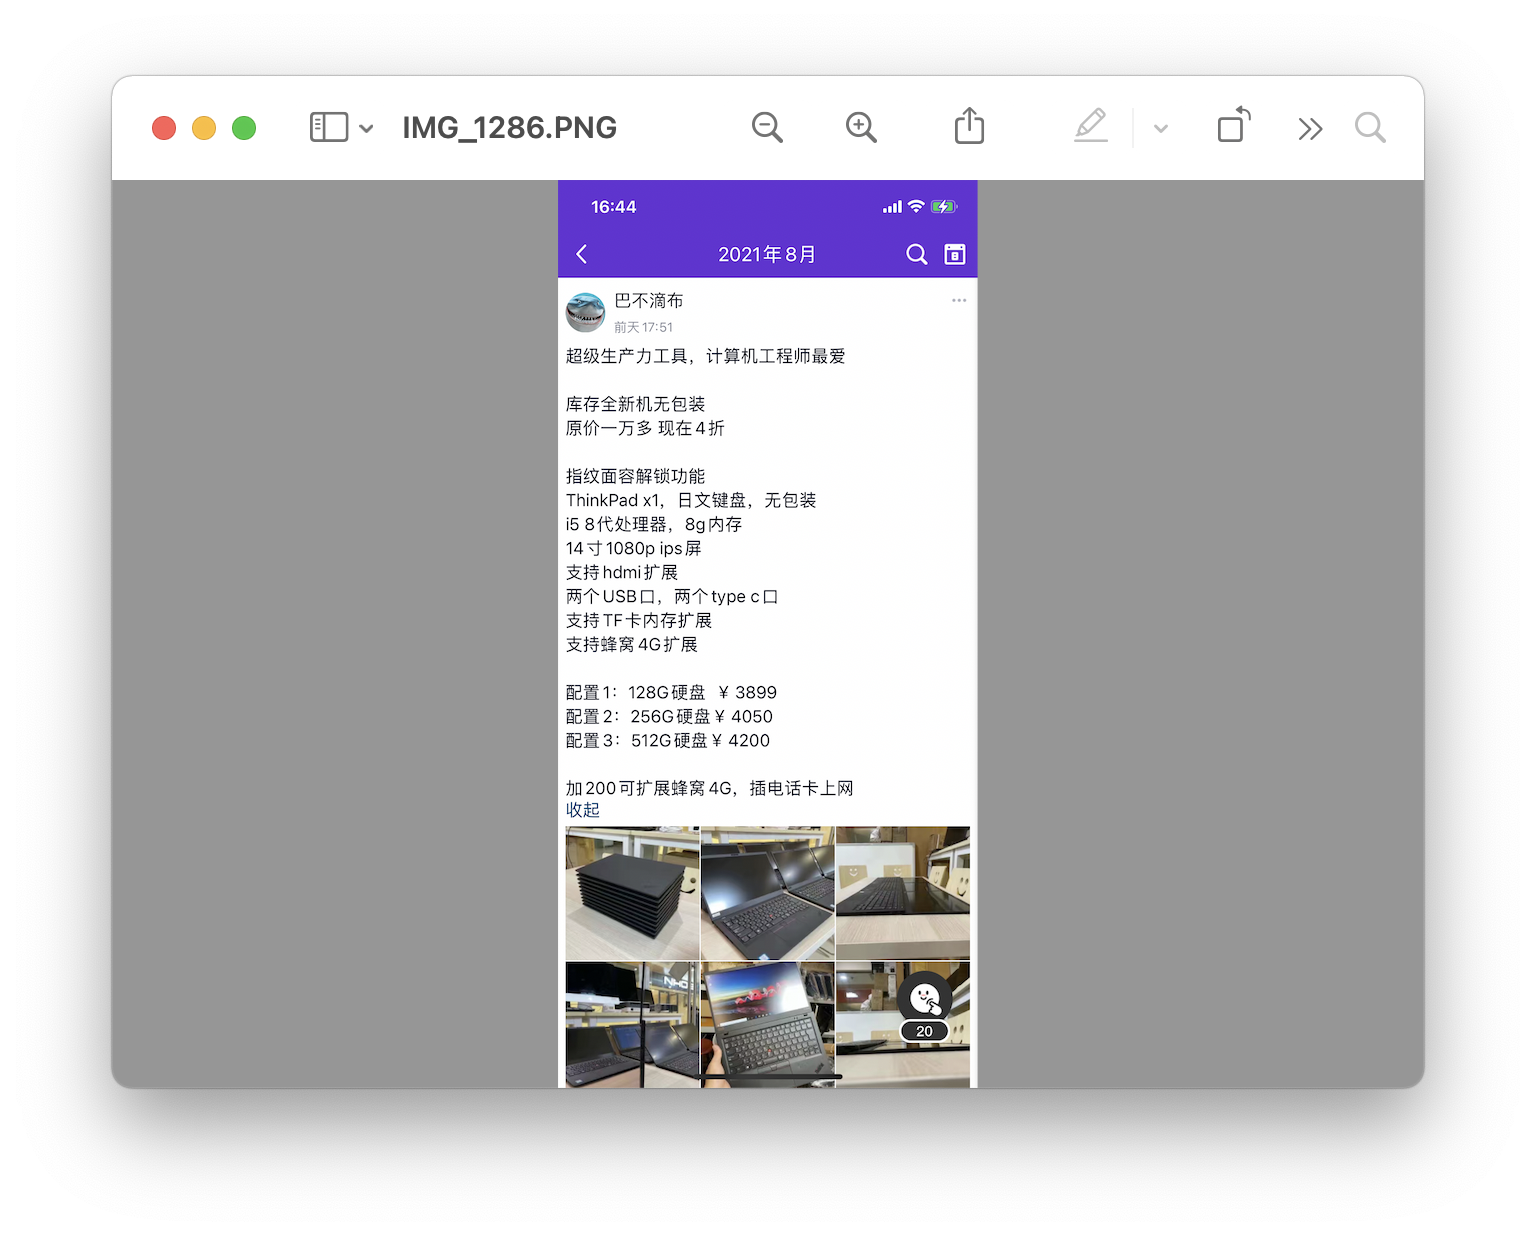Open the share menu in toolbar

click(x=969, y=127)
